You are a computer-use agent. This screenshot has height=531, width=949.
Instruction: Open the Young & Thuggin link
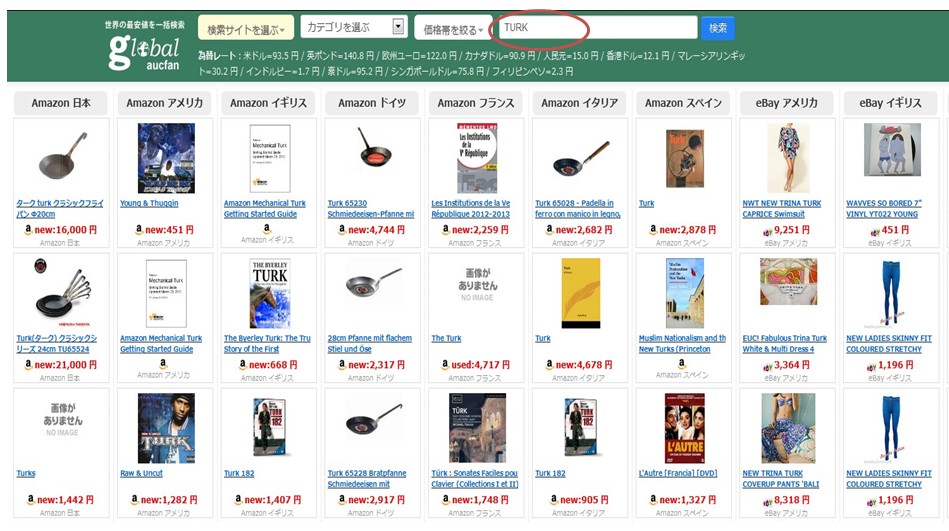pyautogui.click(x=149, y=203)
